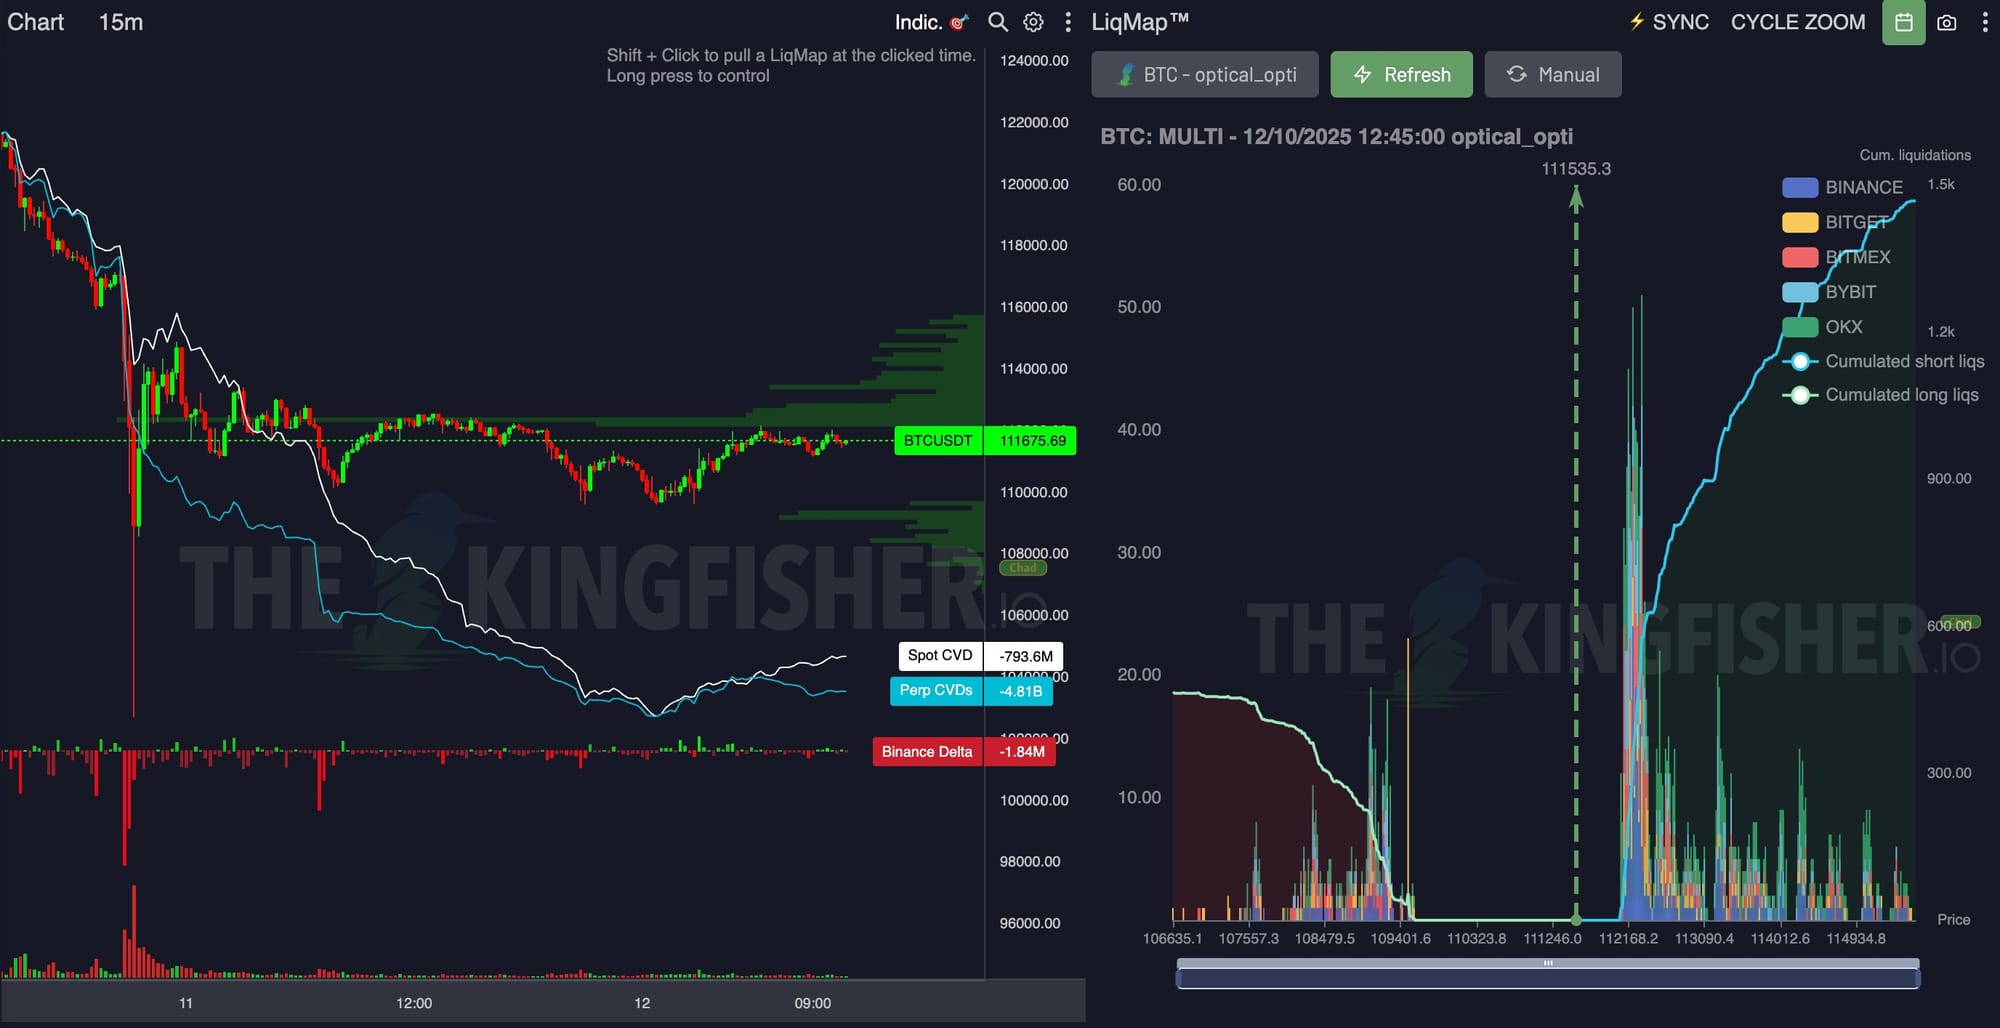Screen dimensions: 2000x1028
Task: Open chart settings gear icon
Action: [x=1033, y=22]
